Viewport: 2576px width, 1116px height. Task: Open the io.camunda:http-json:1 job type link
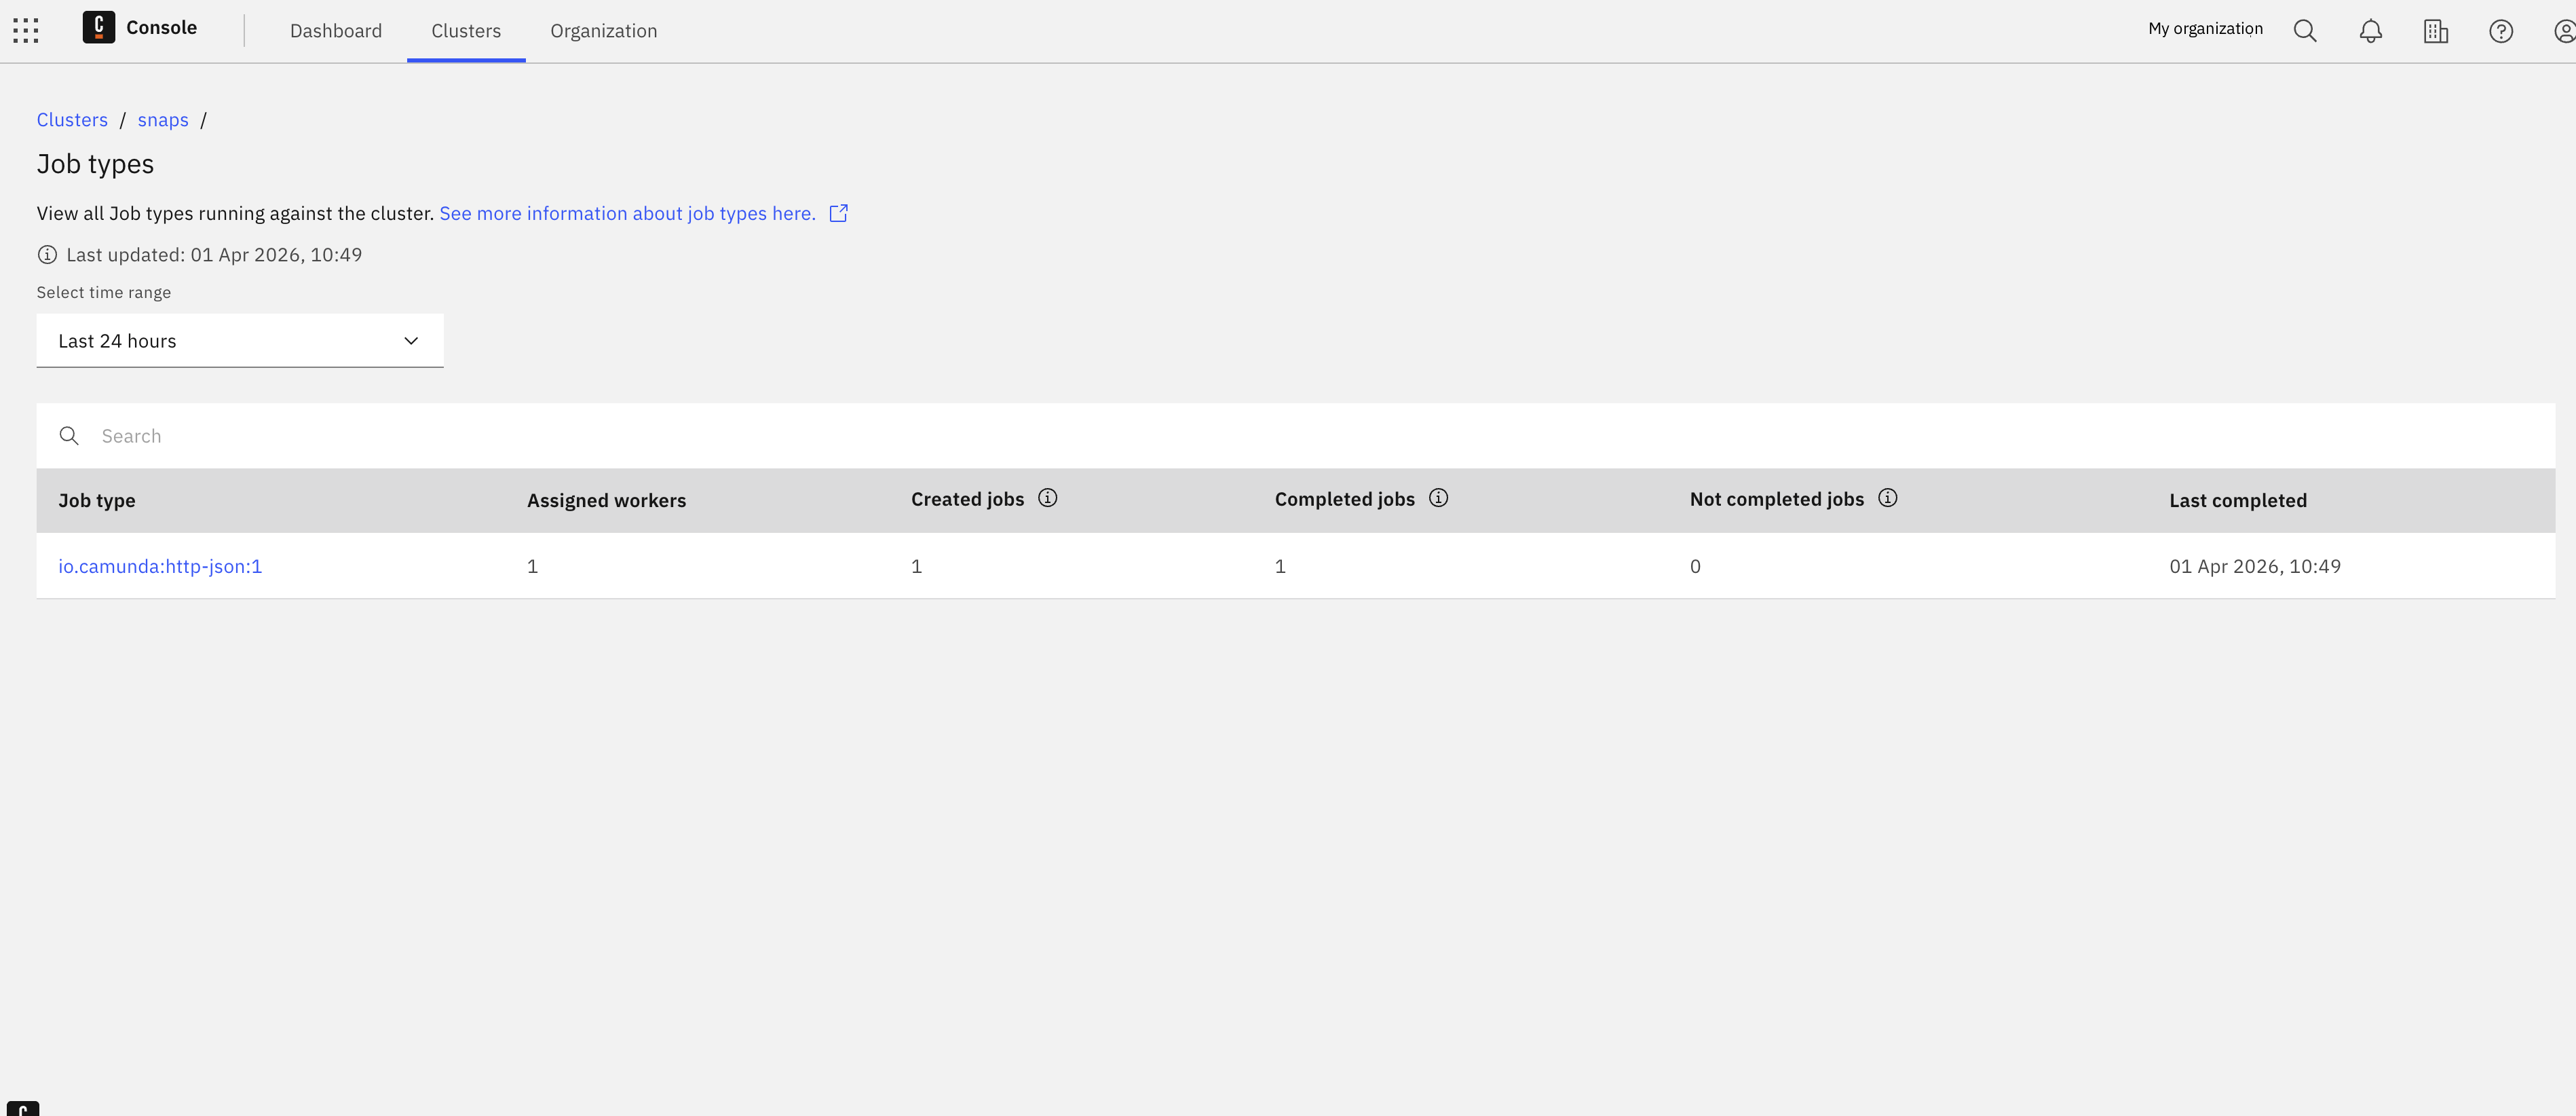point(160,566)
